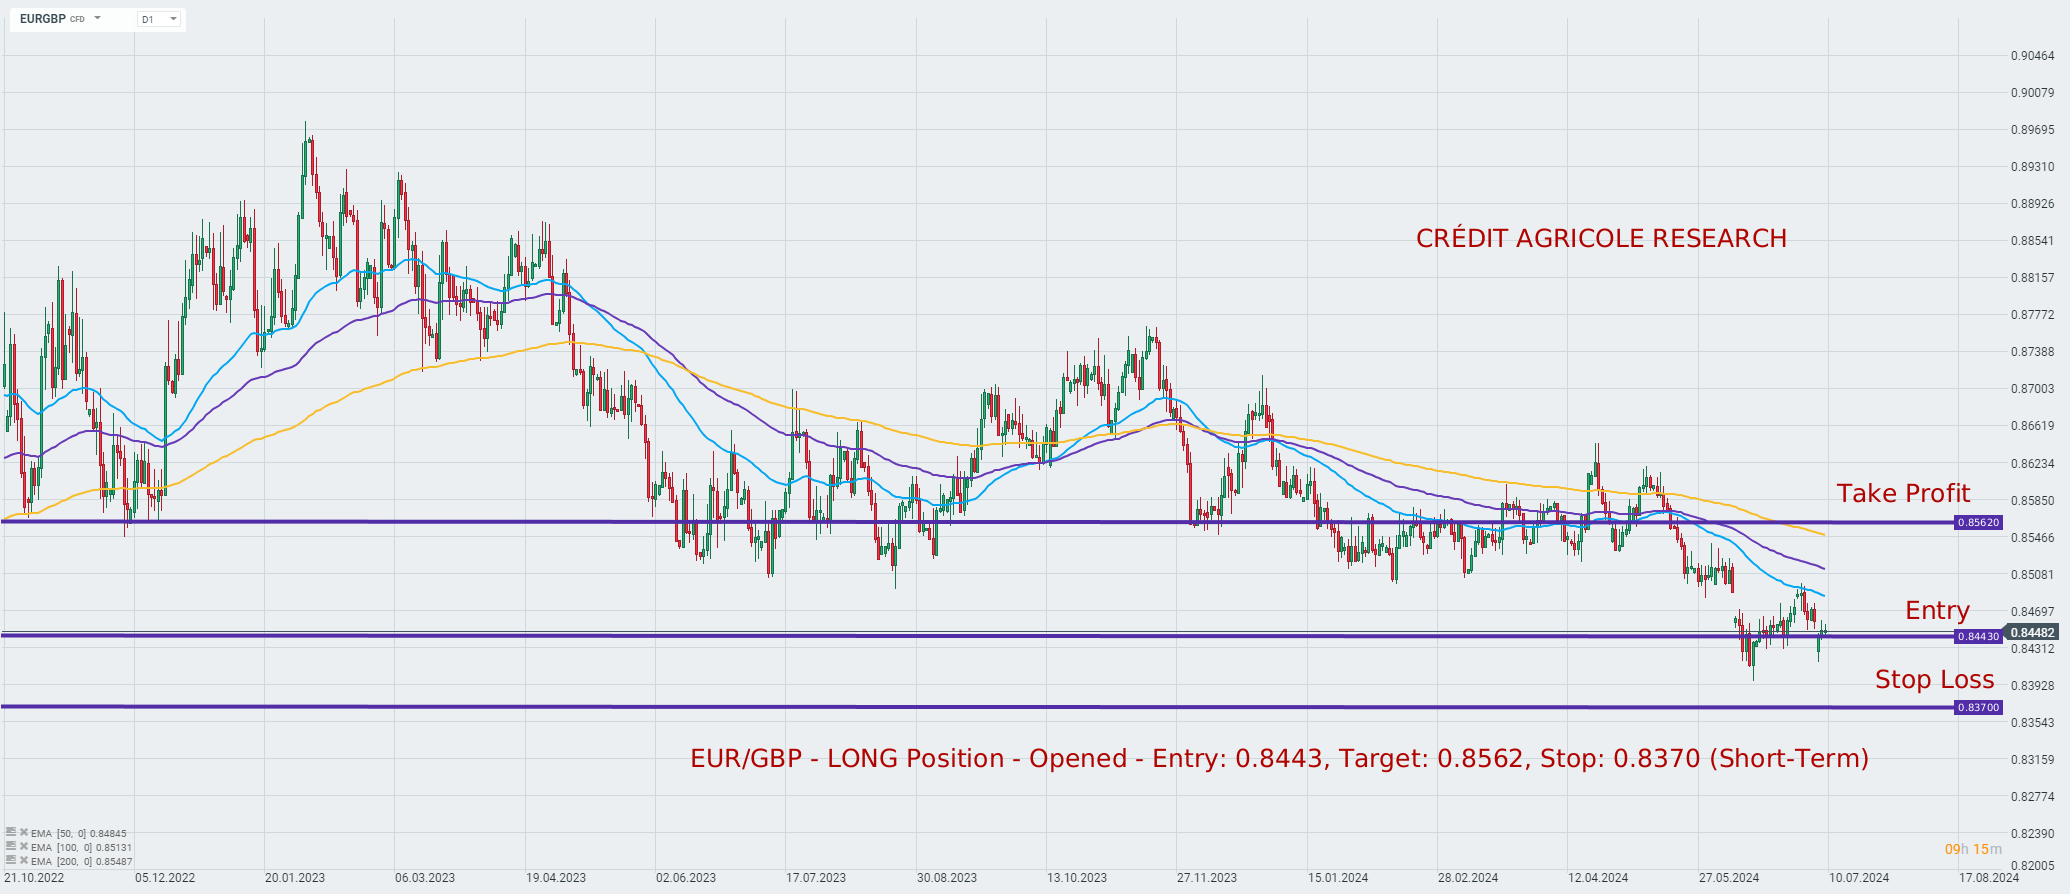The height and width of the screenshot is (894, 2070).
Task: Click the 0.83543 price axis label
Action: coord(2033,723)
